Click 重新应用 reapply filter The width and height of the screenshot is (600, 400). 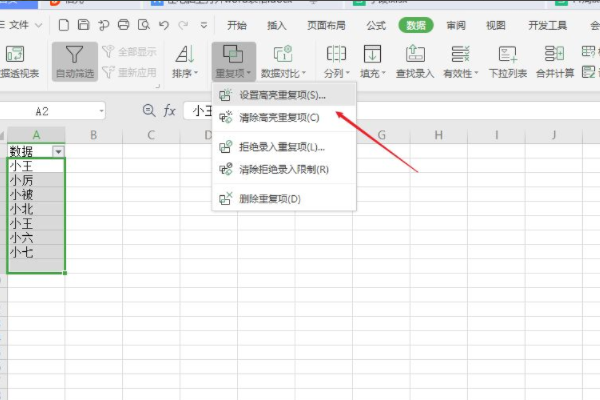pyautogui.click(x=130, y=72)
